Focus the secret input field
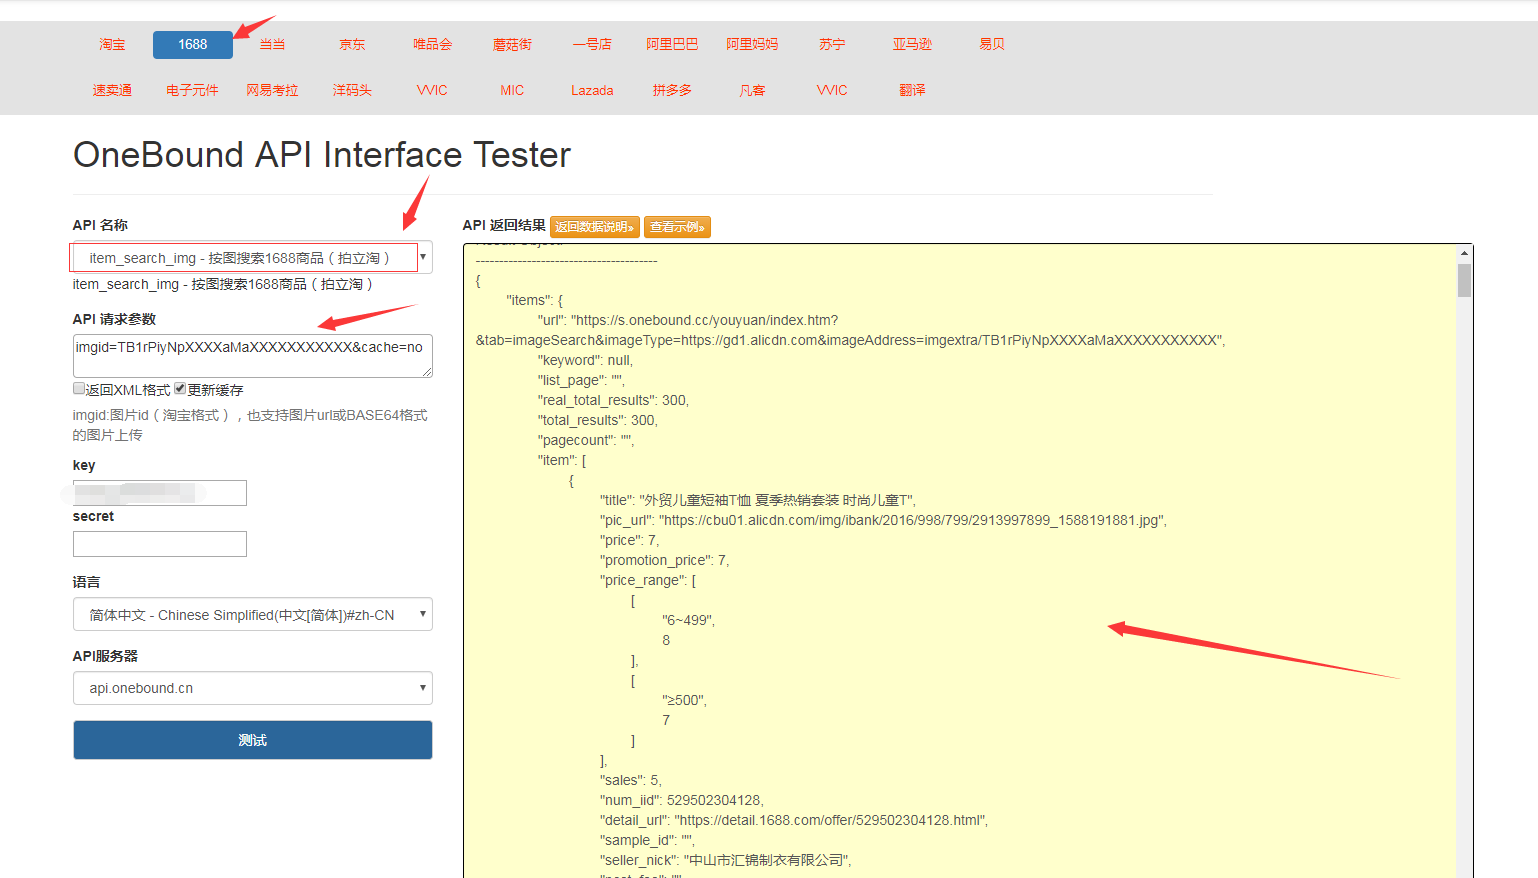Viewport: 1538px width, 878px height. pyautogui.click(x=159, y=544)
